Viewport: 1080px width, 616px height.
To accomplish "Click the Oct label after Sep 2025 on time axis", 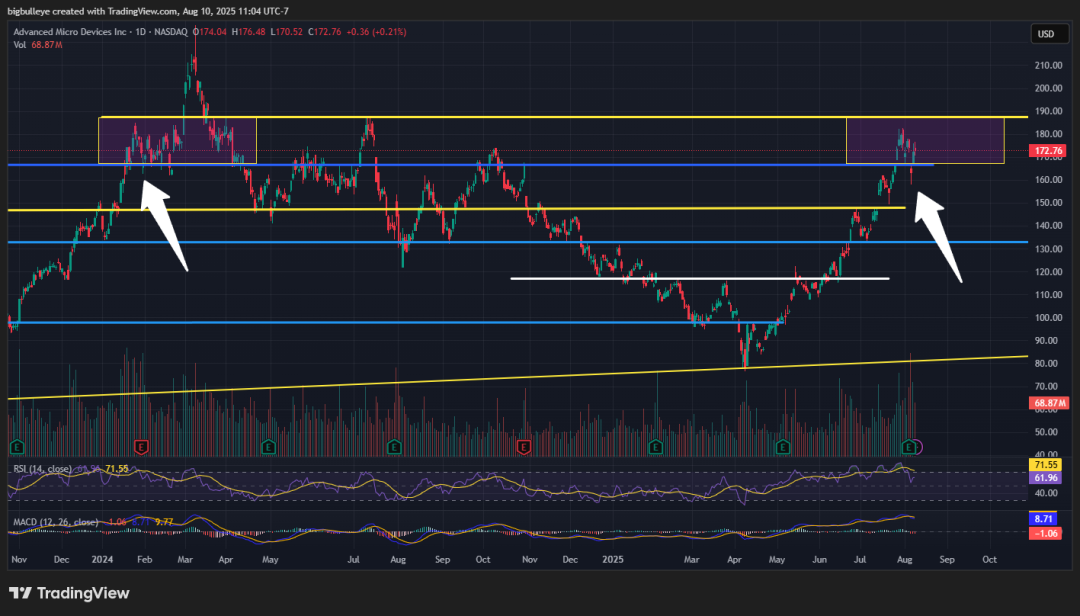I will pyautogui.click(x=989, y=559).
